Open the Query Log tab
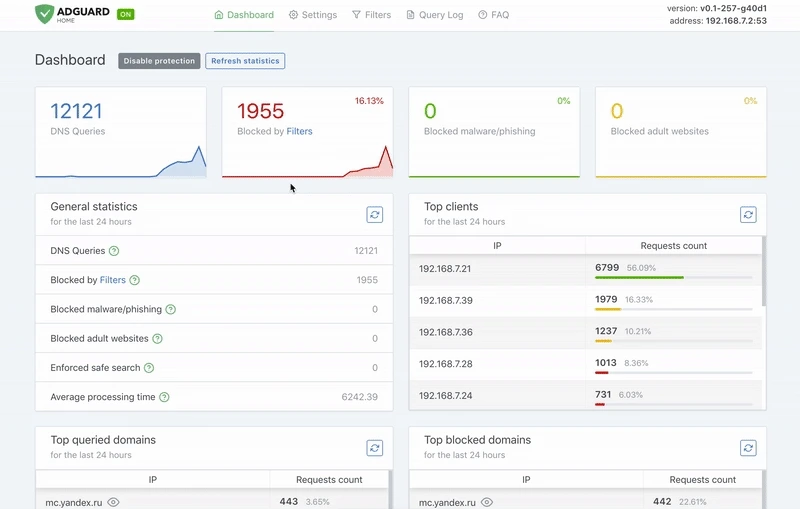Image resolution: width=800 pixels, height=509 pixels. click(x=435, y=15)
